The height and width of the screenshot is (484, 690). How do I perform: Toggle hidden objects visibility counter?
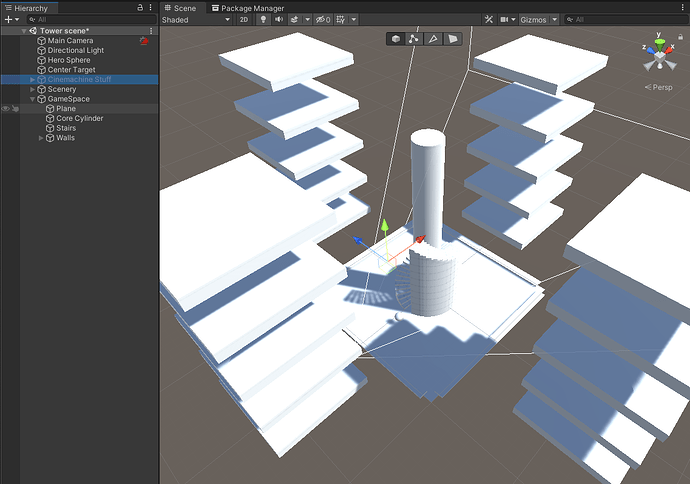323,19
